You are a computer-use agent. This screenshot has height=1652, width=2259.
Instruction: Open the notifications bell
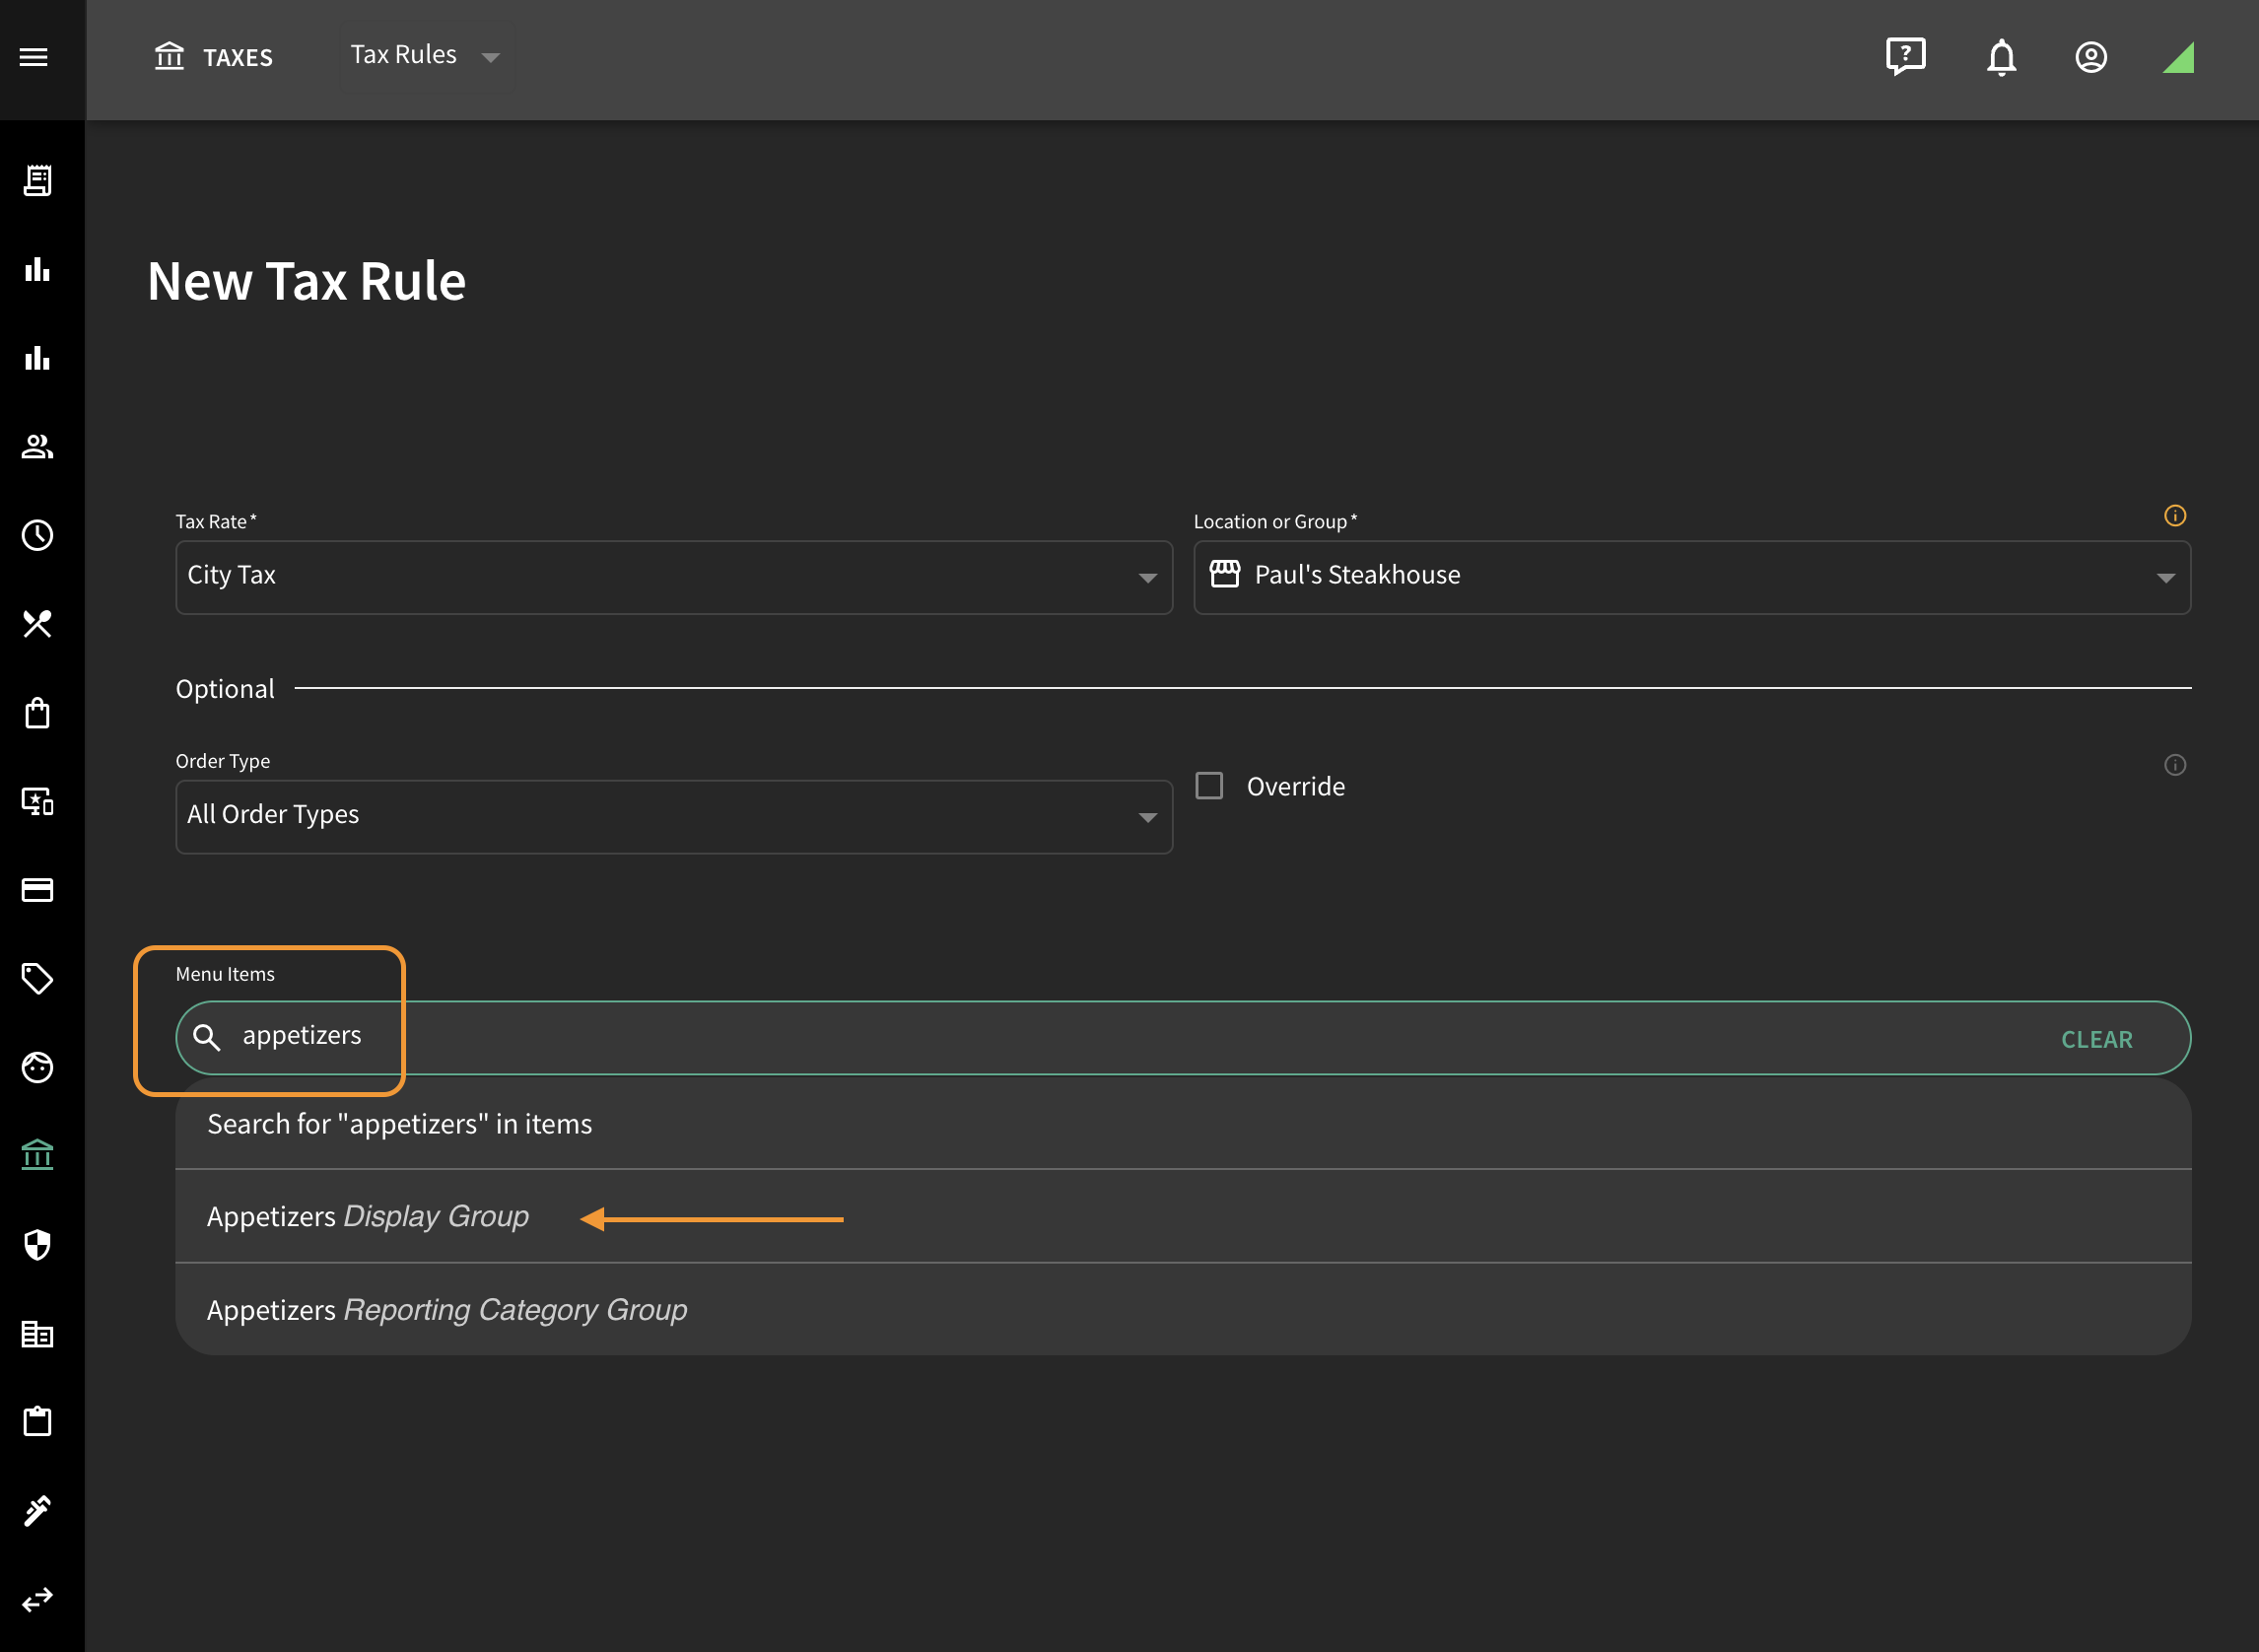[2001, 57]
